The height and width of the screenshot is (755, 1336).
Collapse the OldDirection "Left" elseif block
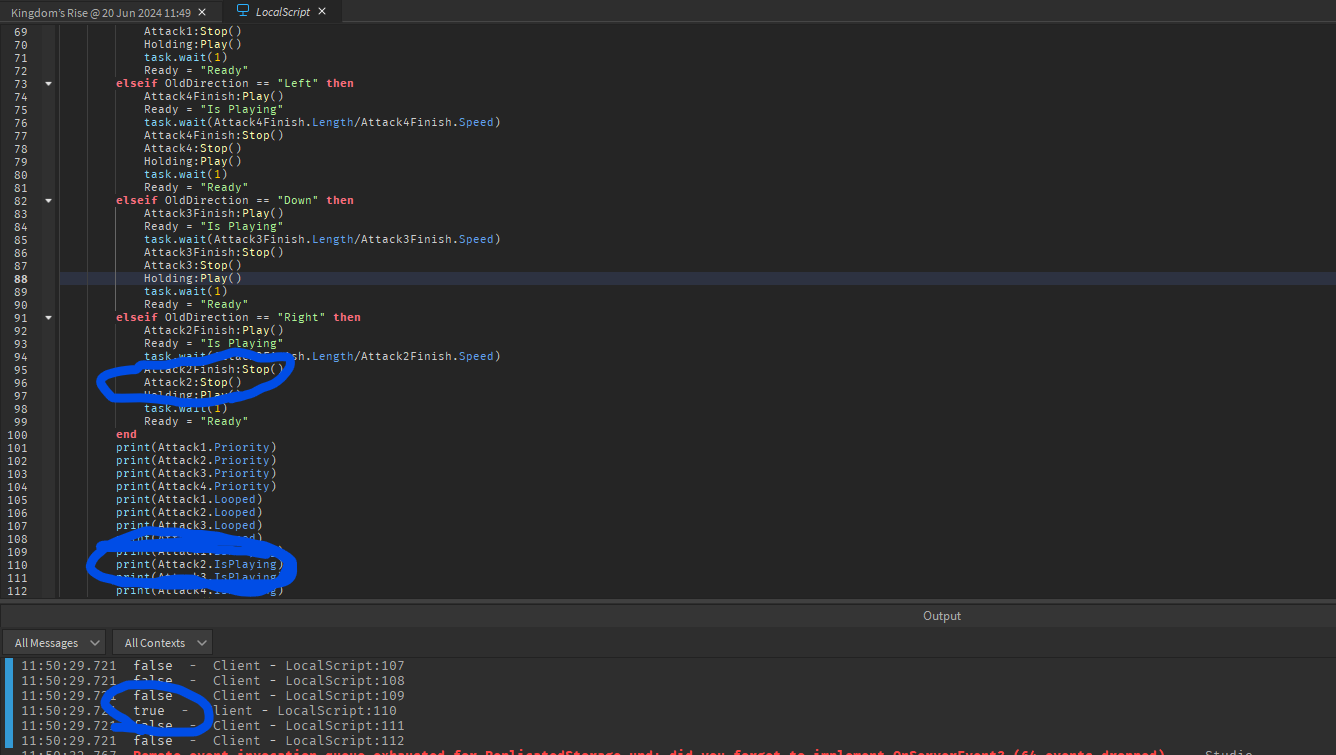point(47,82)
